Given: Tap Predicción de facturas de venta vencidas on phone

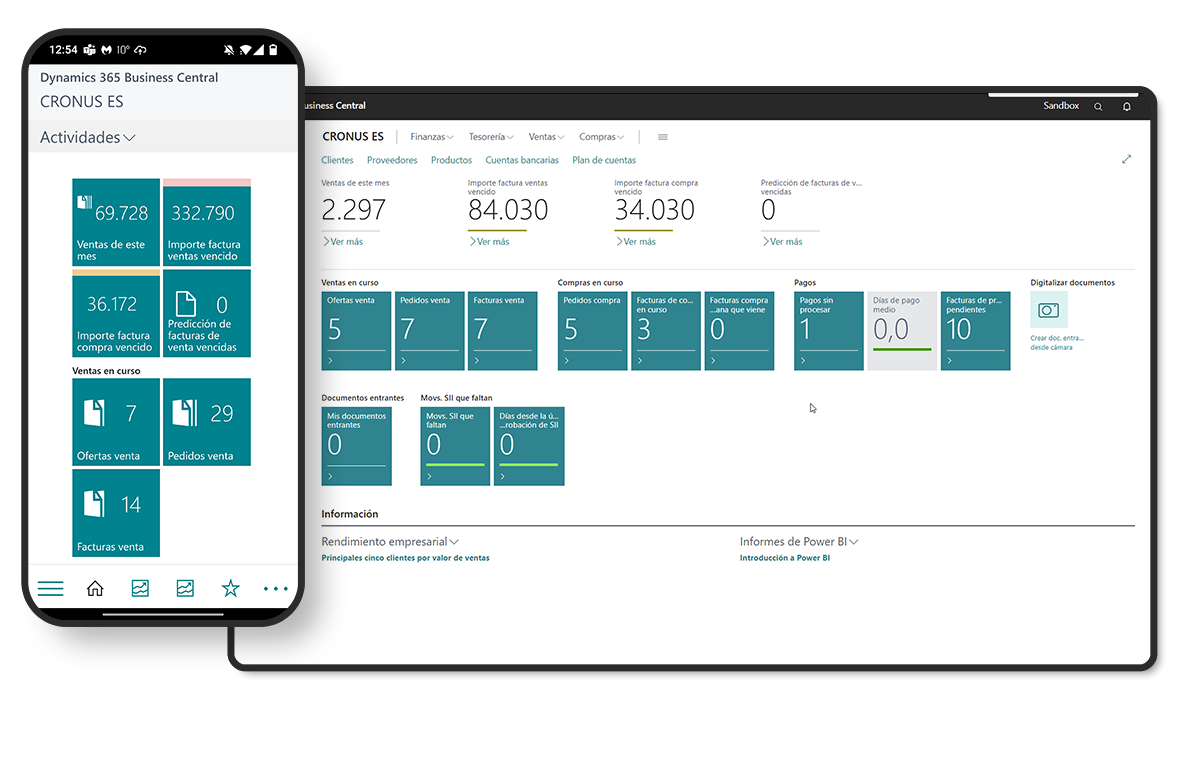Looking at the screenshot, I should point(207,313).
